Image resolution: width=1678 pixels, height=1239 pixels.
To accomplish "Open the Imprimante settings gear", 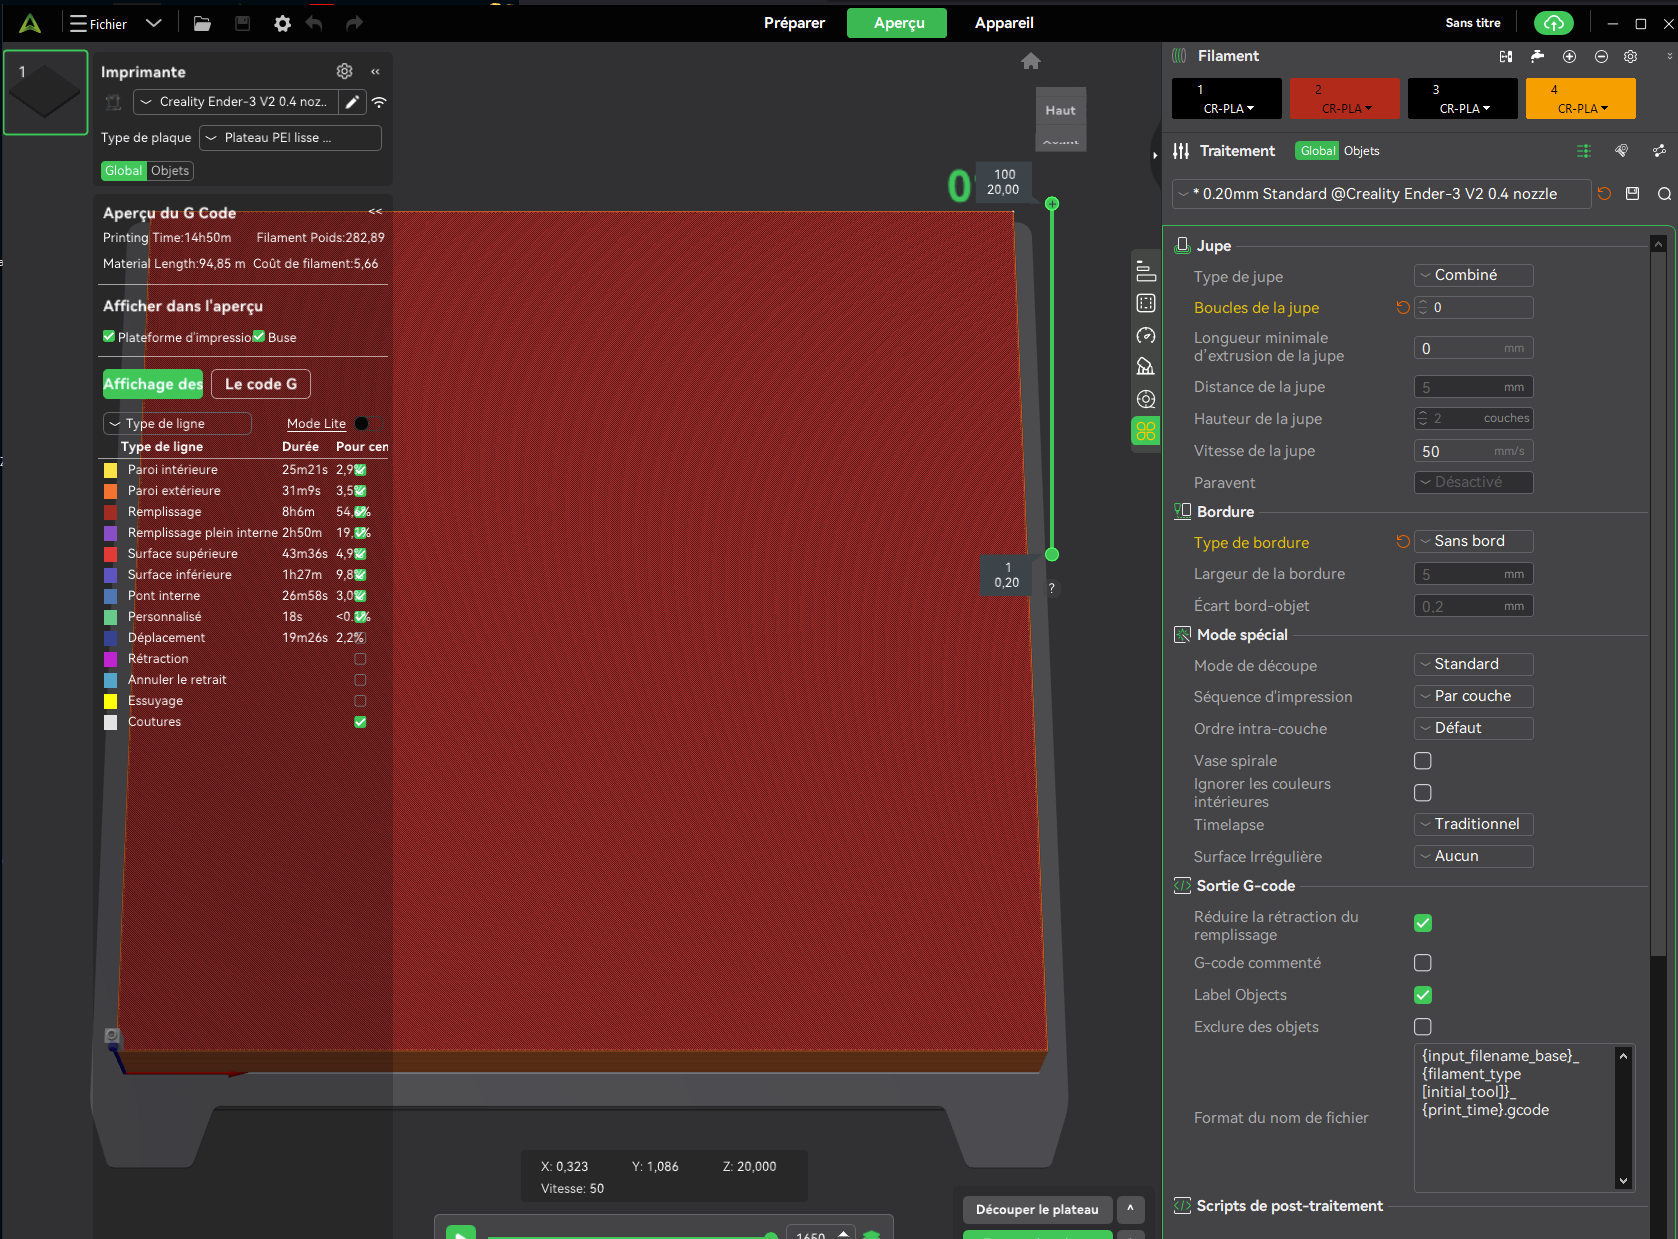I will coord(344,71).
